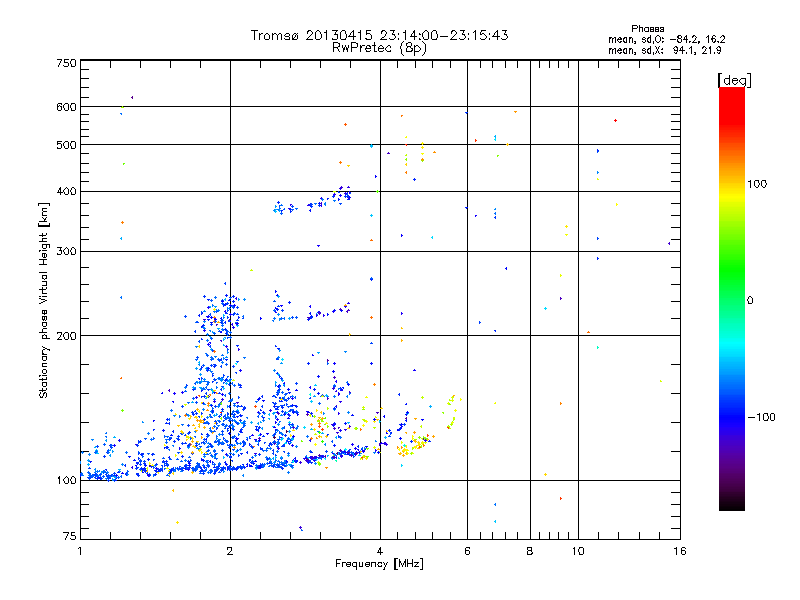Click the plot title 'Tromsø 20130415 23:14:00-23:15:43'
This screenshot has height=600, width=800.
pyautogui.click(x=379, y=35)
